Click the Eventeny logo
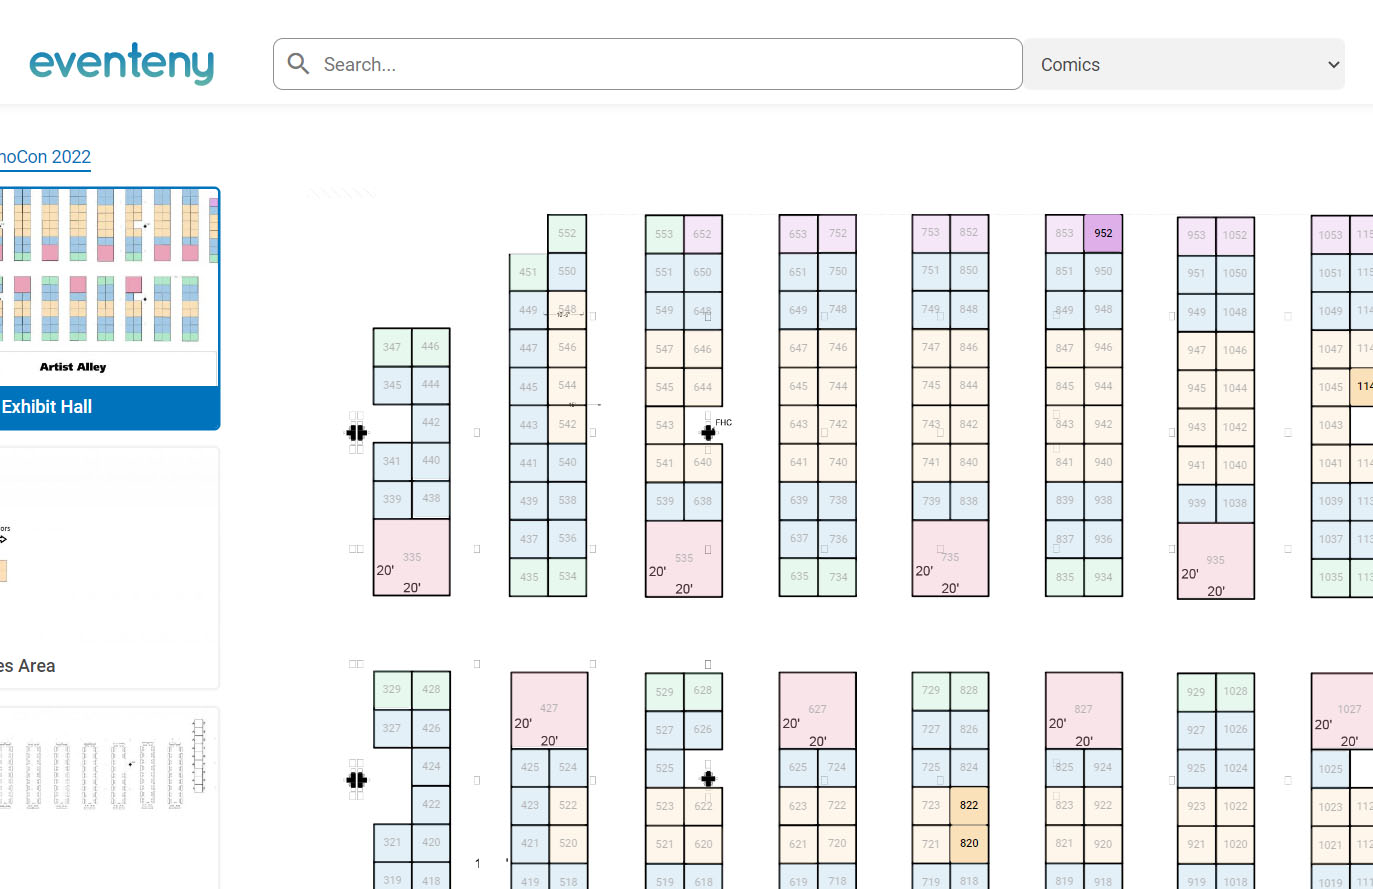The height and width of the screenshot is (889, 1373). pos(122,62)
